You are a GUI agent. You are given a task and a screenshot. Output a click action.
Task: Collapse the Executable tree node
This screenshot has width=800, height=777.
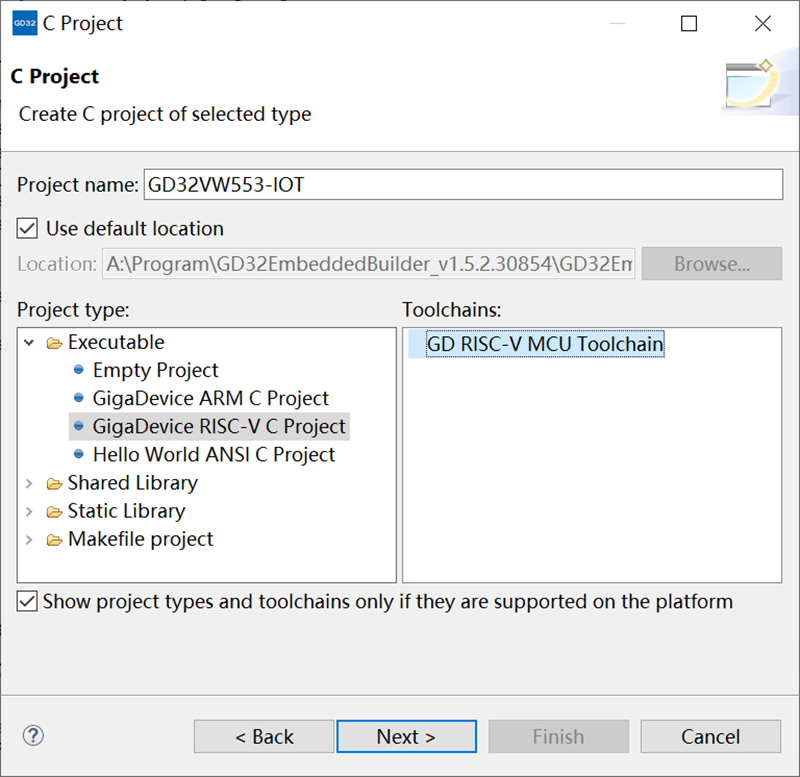(x=29, y=342)
